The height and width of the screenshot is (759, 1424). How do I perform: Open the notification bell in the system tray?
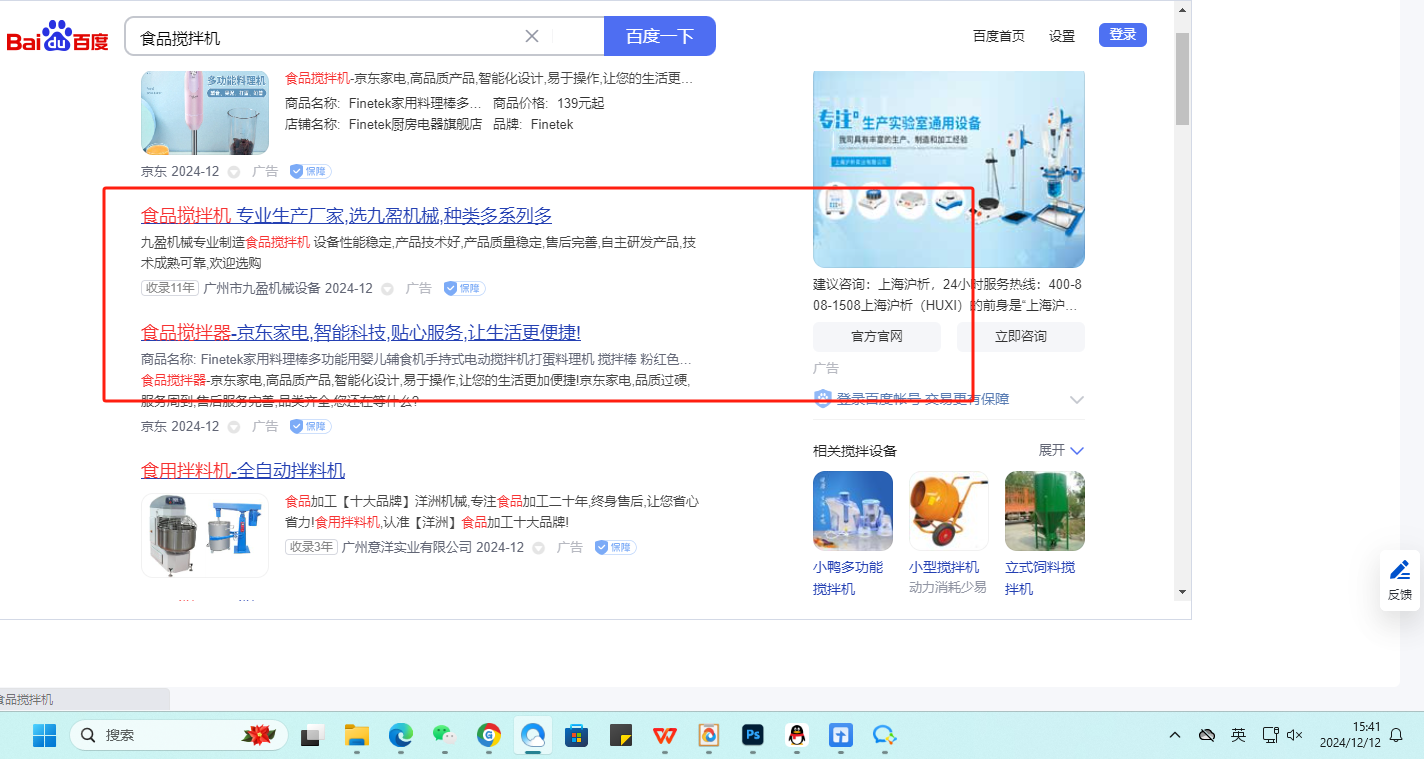(x=1396, y=735)
